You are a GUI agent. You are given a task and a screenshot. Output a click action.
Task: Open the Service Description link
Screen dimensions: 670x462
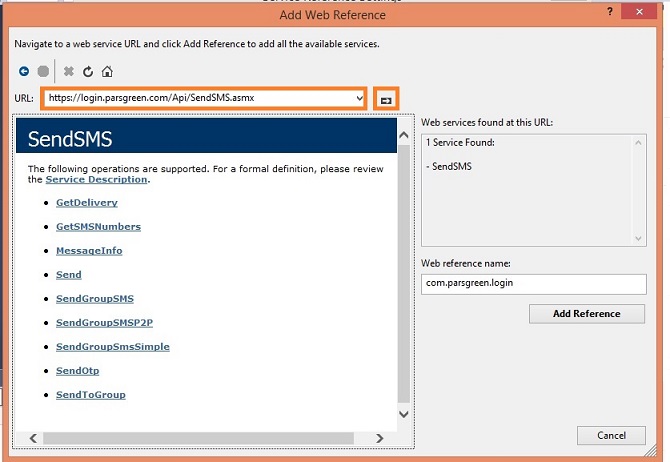(96, 180)
